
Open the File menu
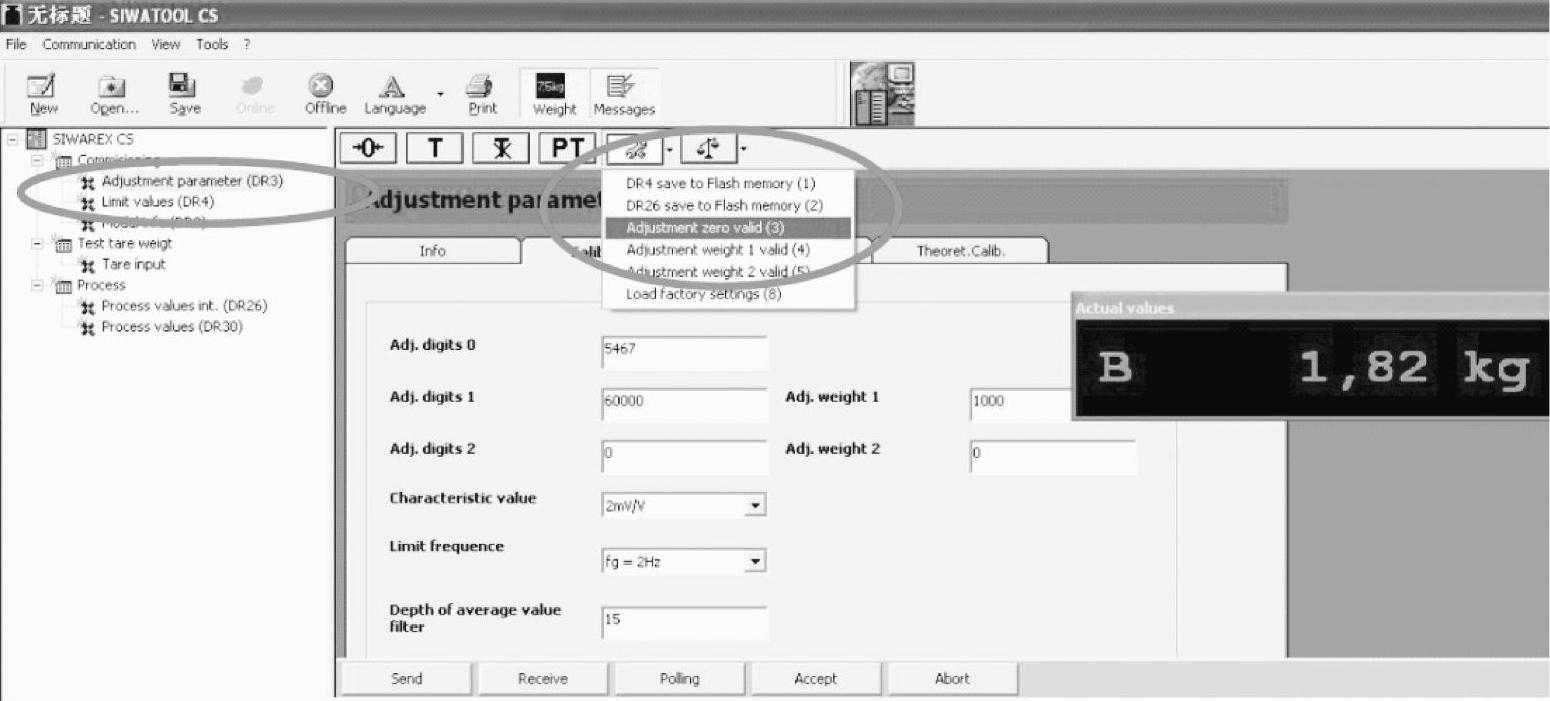click(x=16, y=44)
